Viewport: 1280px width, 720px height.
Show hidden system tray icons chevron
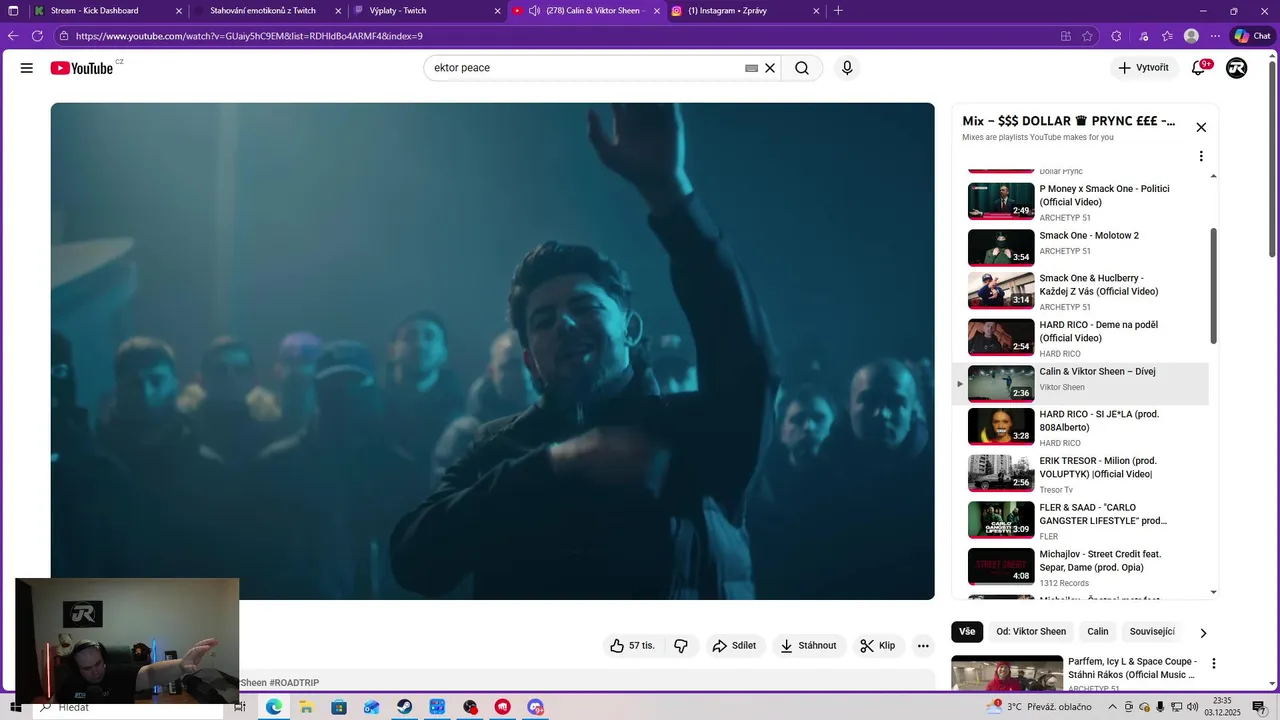[x=1112, y=707]
